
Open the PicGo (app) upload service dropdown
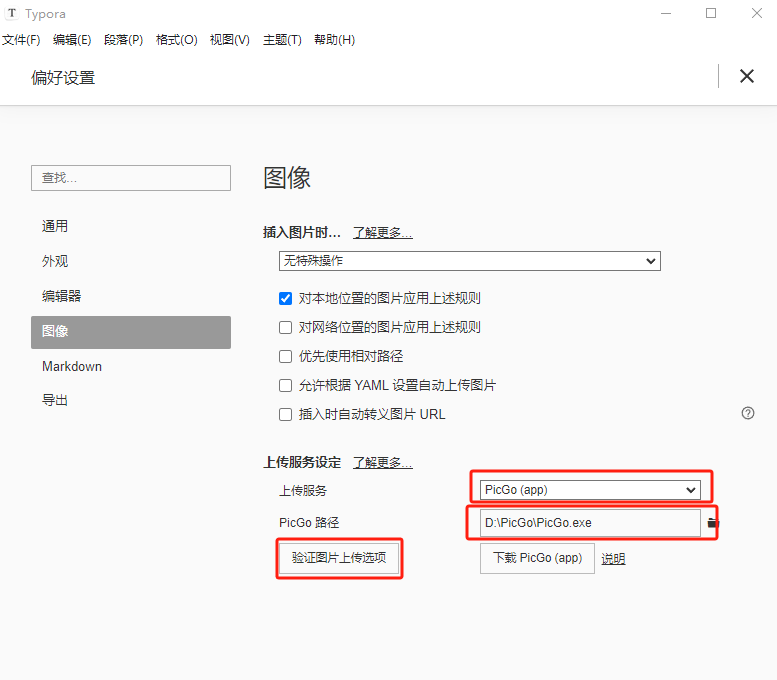pos(590,490)
